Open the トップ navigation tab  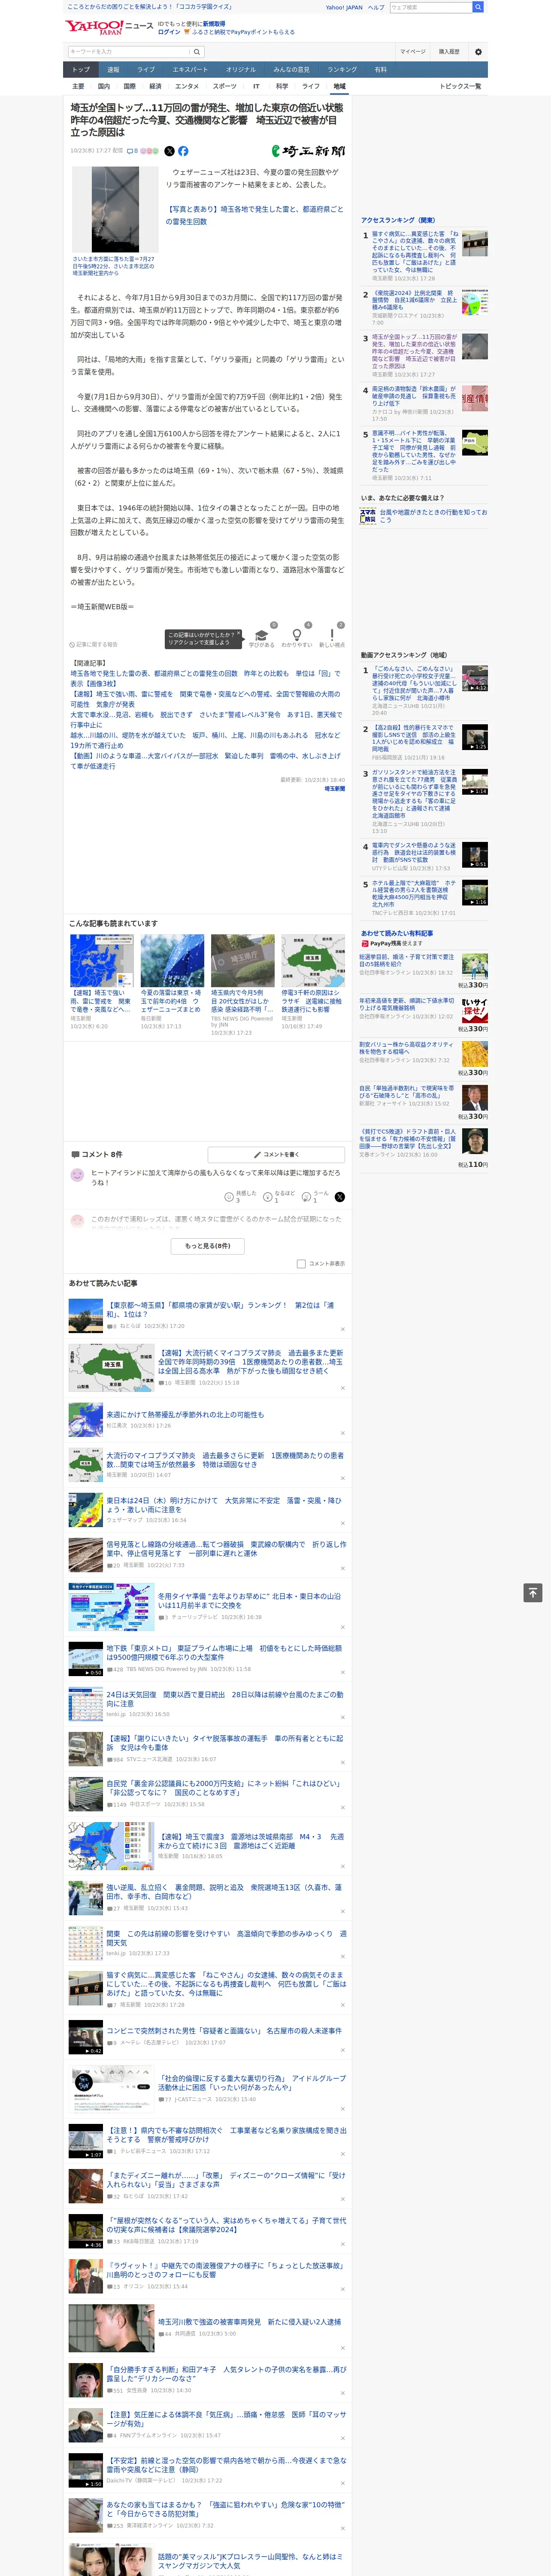click(81, 70)
